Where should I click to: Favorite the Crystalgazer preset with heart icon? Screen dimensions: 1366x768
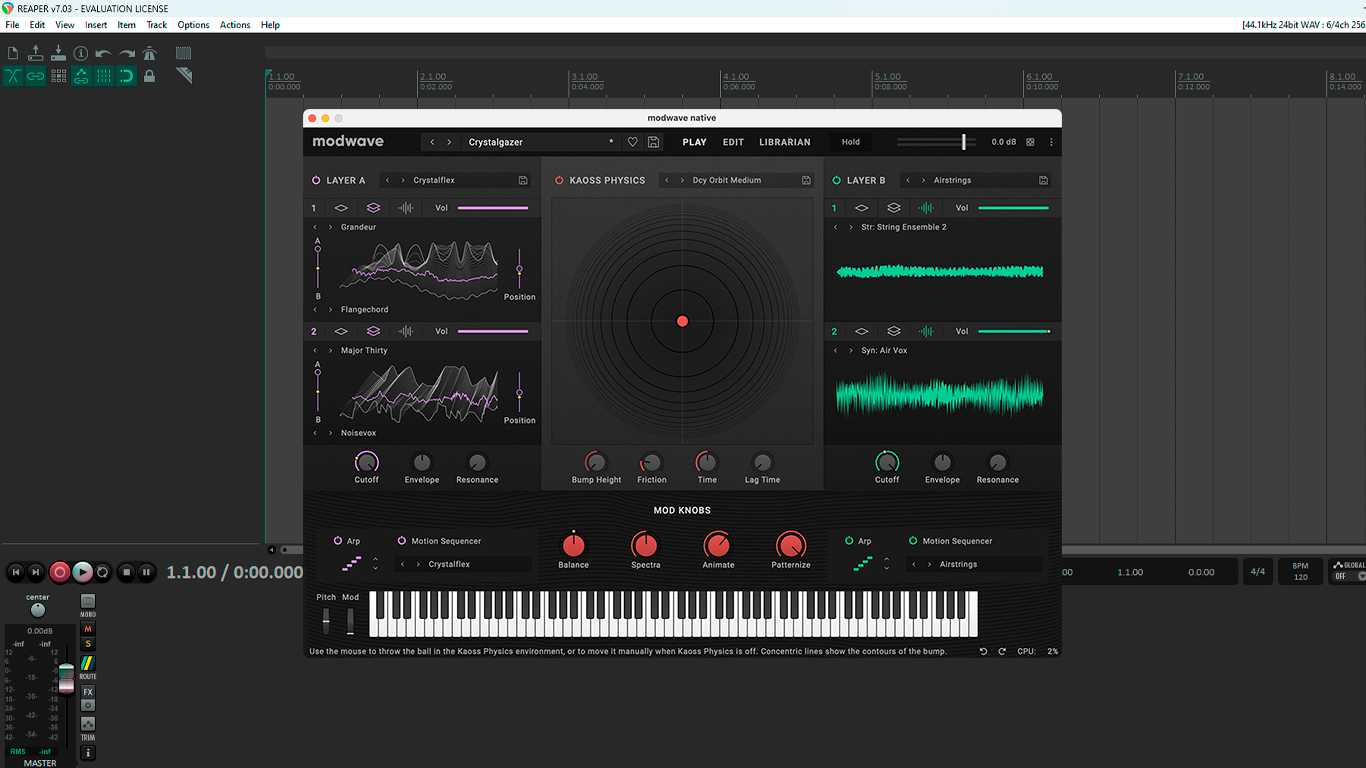click(x=632, y=142)
